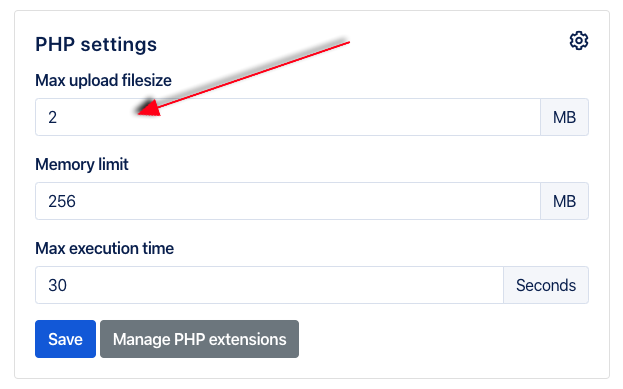This screenshot has width=623, height=389.
Task: Focus the Max upload filesize input field
Action: (288, 117)
